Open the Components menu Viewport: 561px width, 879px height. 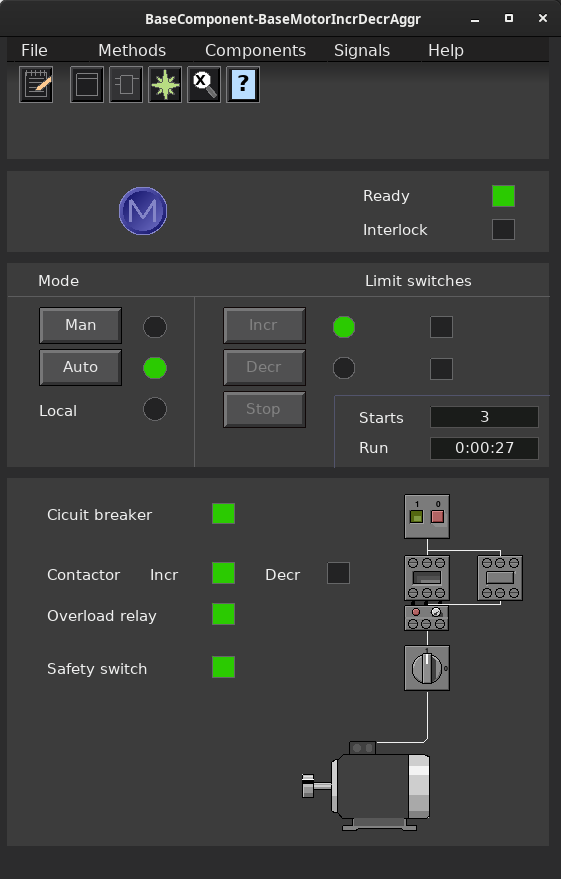coord(256,50)
